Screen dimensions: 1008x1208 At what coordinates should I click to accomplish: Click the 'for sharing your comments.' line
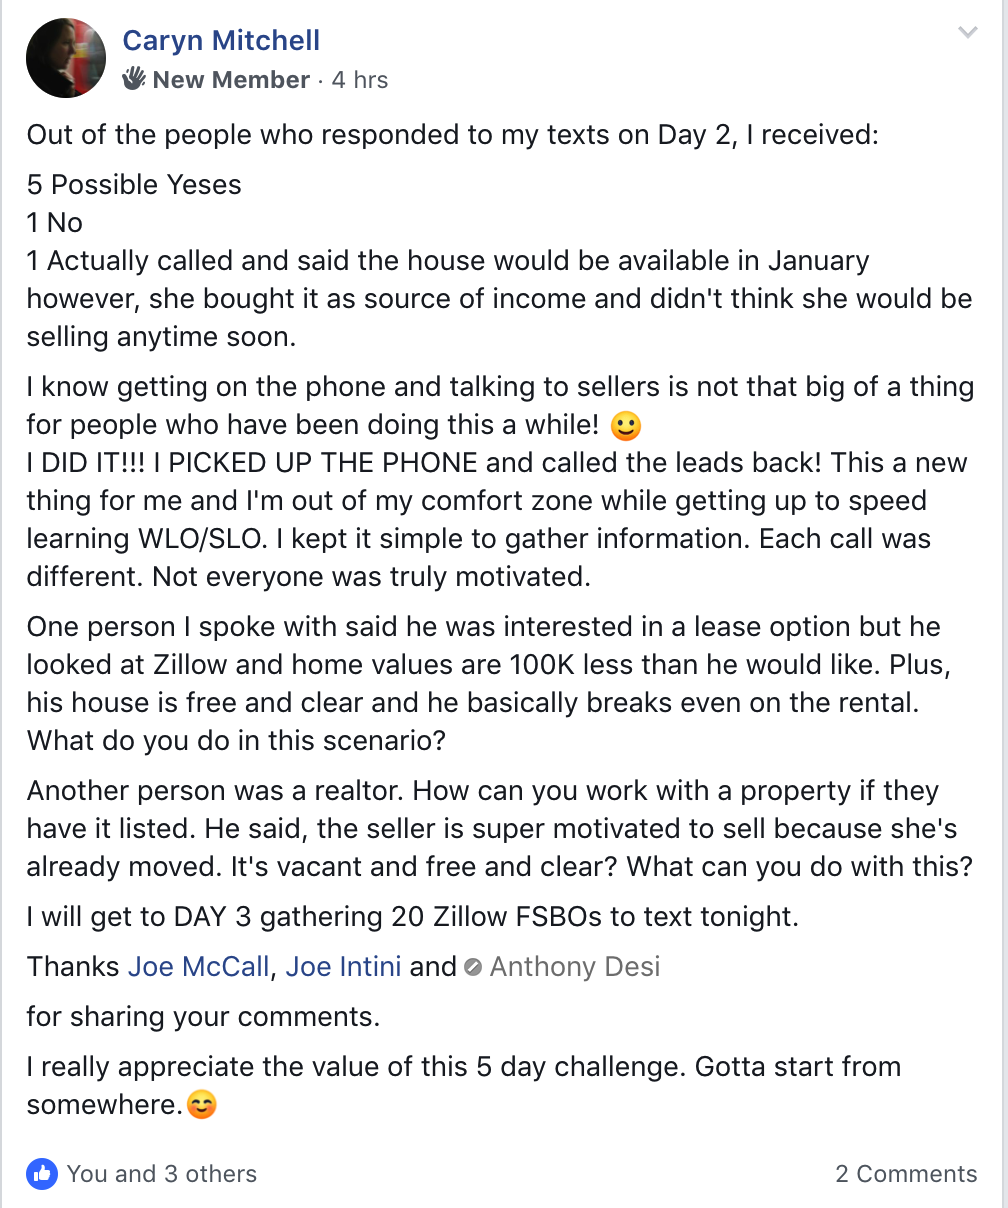click(203, 1017)
